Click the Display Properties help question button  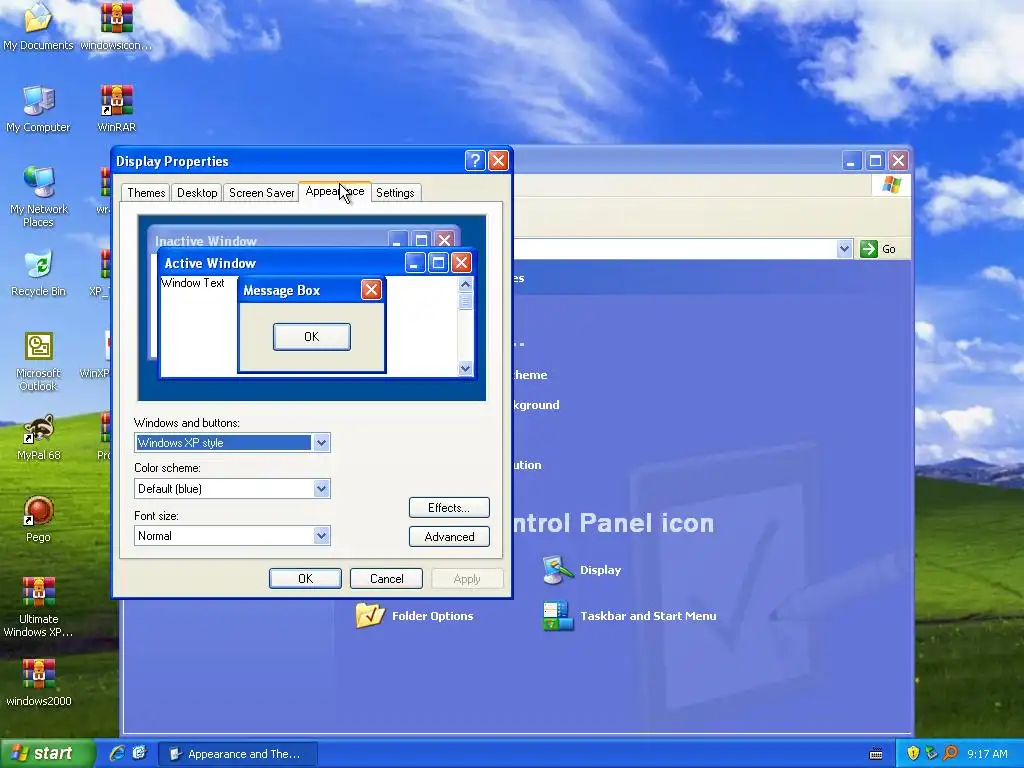[475, 161]
